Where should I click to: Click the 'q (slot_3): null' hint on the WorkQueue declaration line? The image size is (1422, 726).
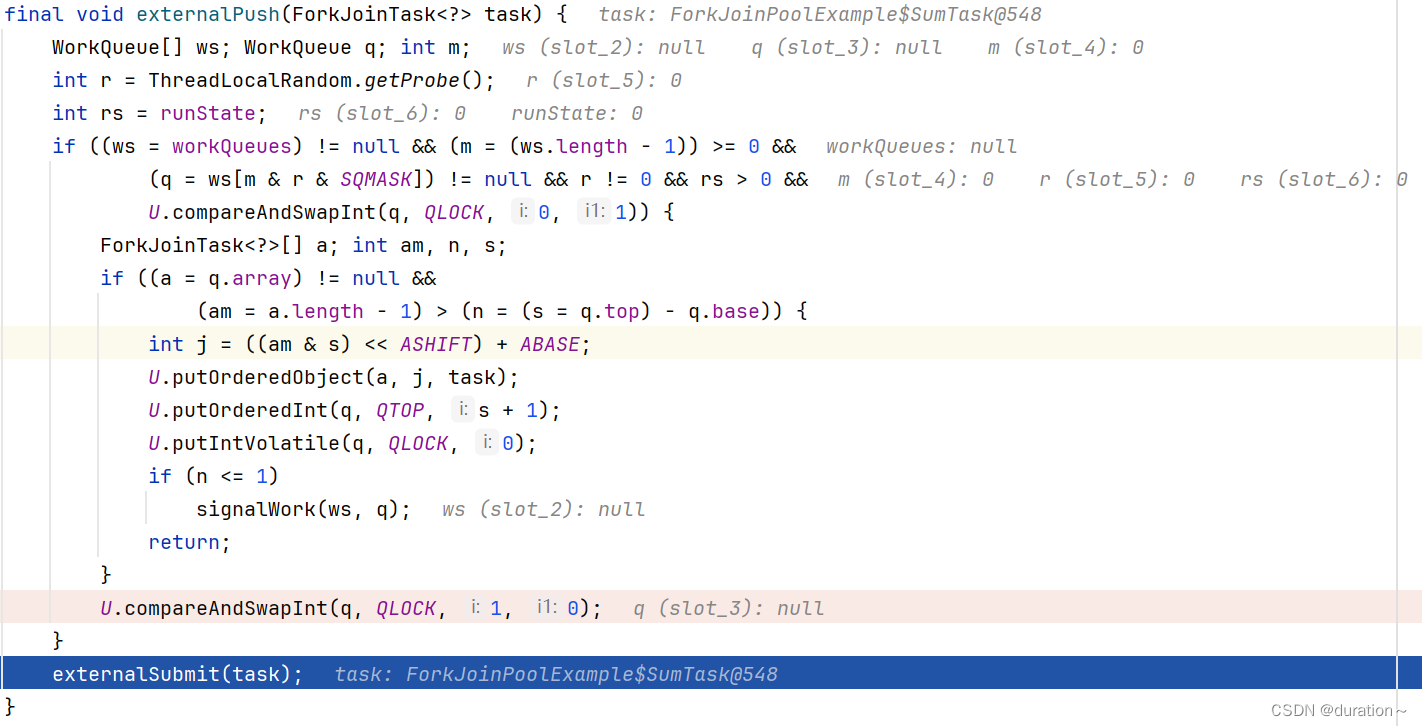[846, 47]
